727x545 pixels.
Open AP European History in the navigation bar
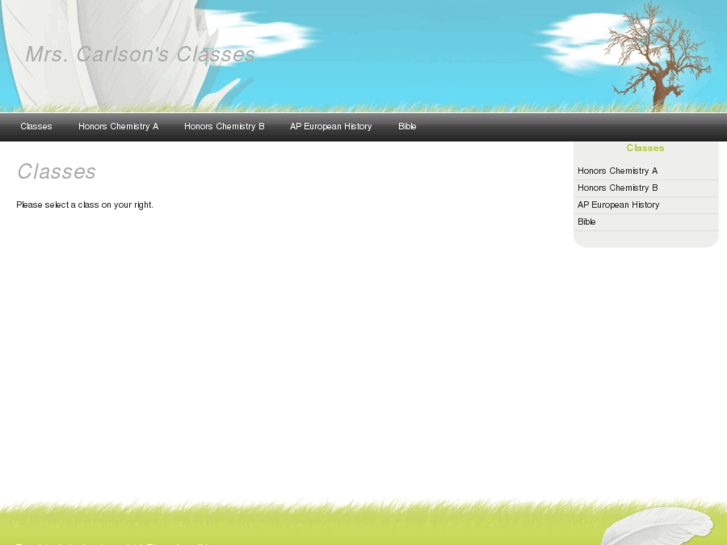pyautogui.click(x=331, y=126)
